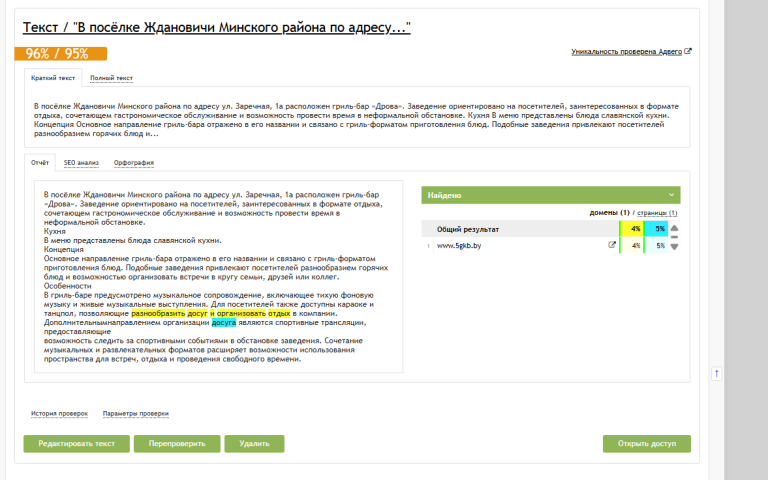Click the Общий результат row label
Image resolution: width=768 pixels, height=480 pixels.
468,229
